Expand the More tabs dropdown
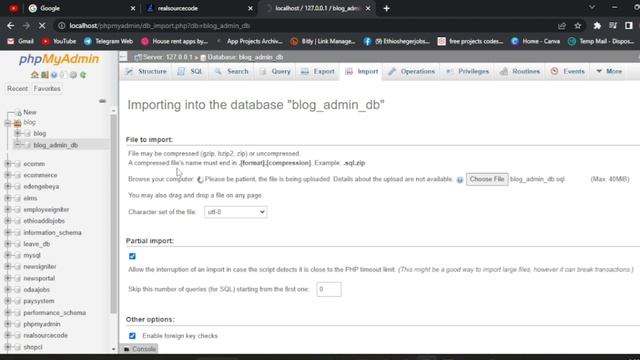The width and height of the screenshot is (640, 360). [609, 71]
